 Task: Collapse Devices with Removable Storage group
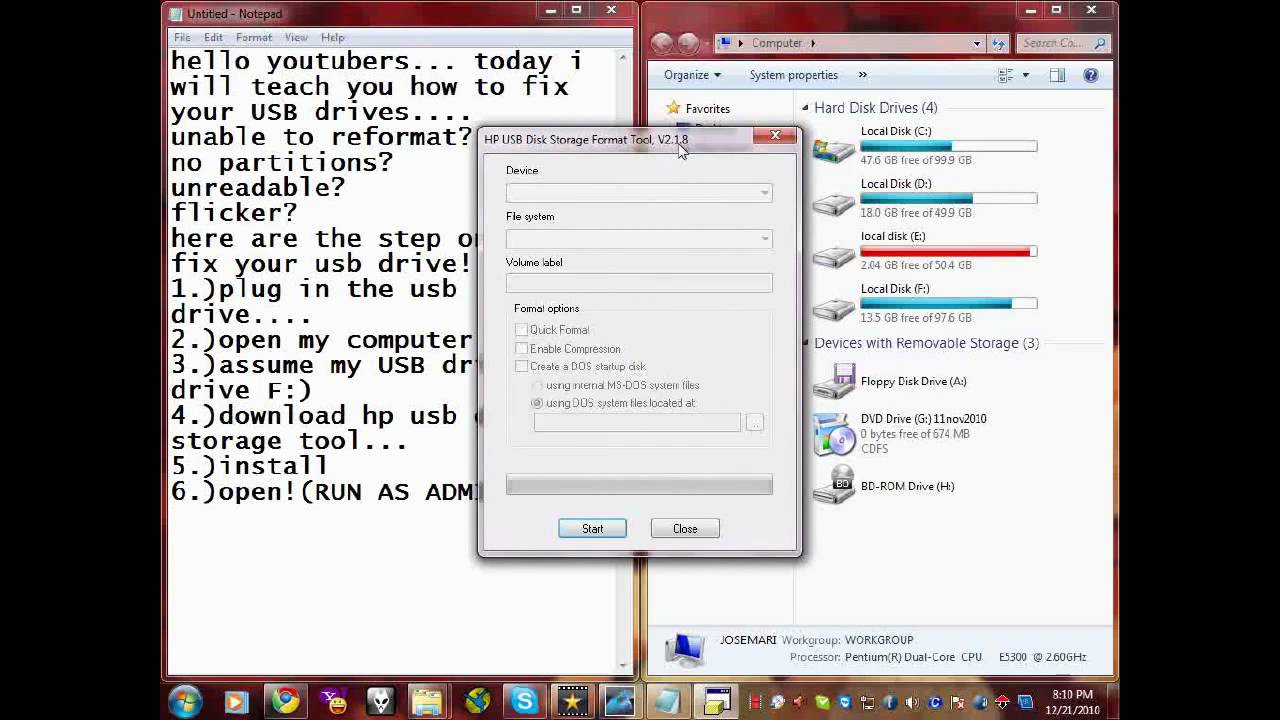coord(805,343)
